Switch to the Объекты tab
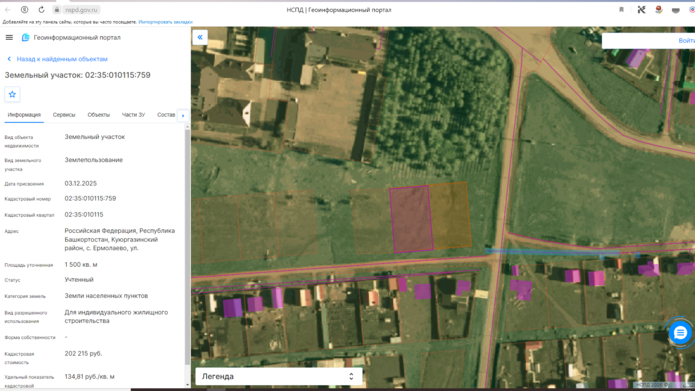The image size is (695, 391). point(98,115)
